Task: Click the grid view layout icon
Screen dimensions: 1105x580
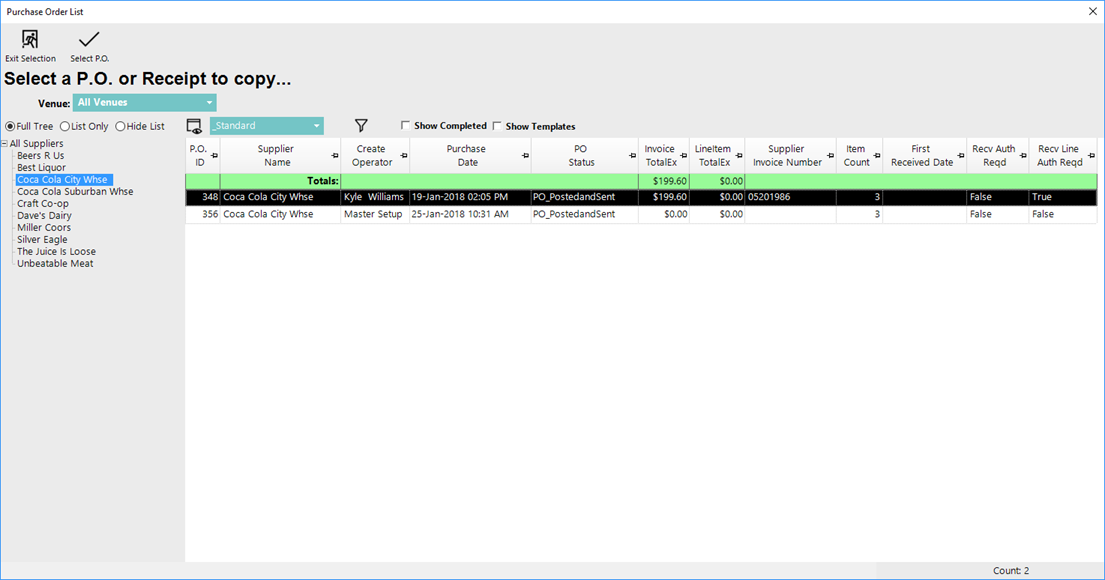Action: [x=195, y=126]
